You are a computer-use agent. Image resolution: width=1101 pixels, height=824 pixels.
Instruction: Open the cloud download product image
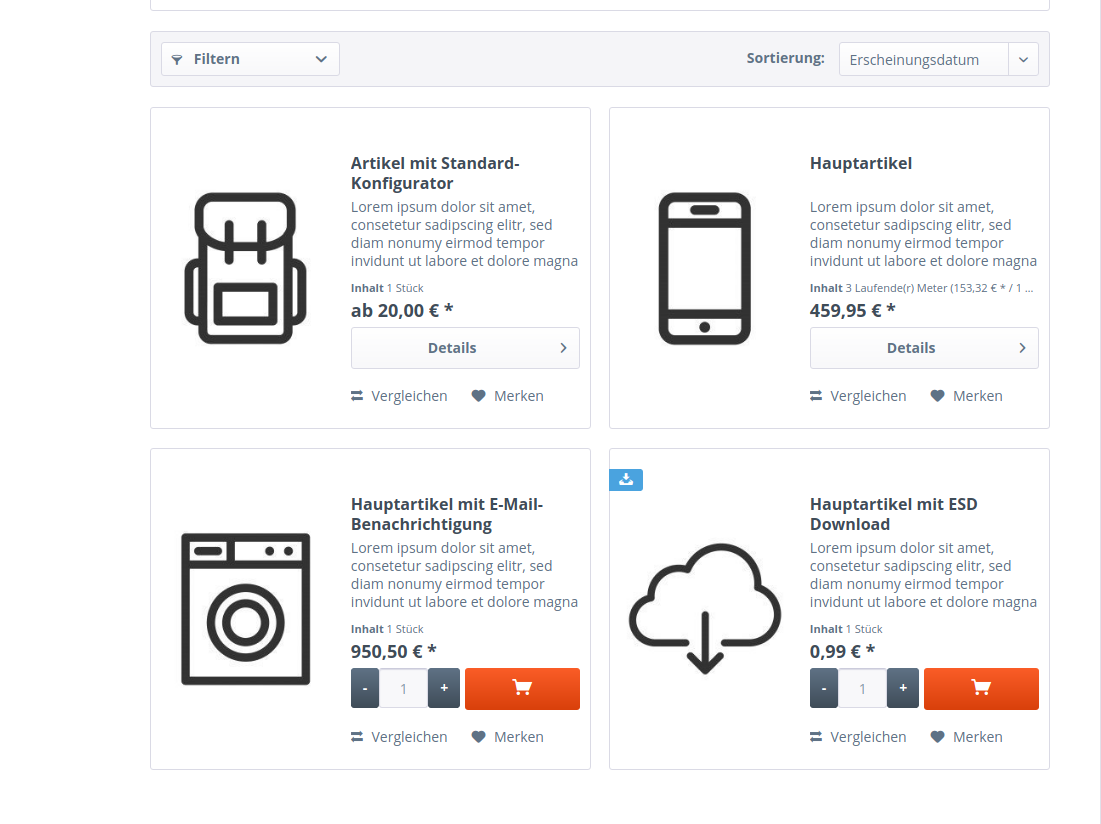[704, 609]
